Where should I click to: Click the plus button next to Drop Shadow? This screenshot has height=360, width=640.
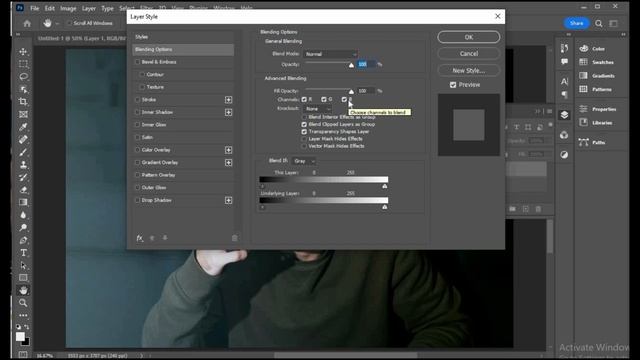pos(229,200)
